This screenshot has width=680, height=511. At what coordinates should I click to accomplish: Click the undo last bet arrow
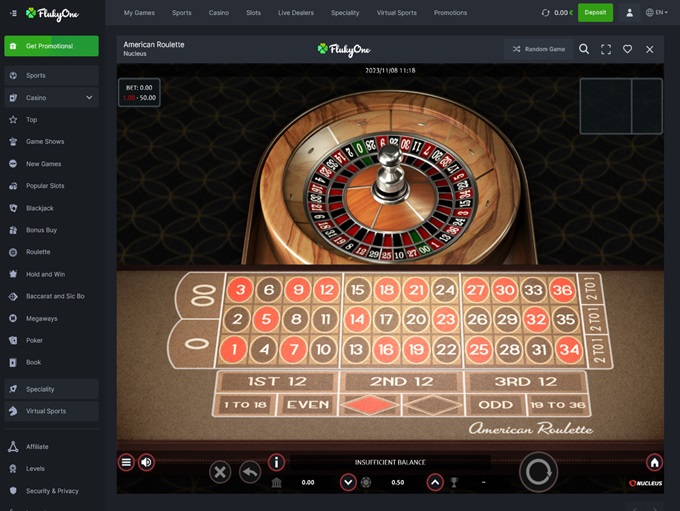(x=250, y=472)
